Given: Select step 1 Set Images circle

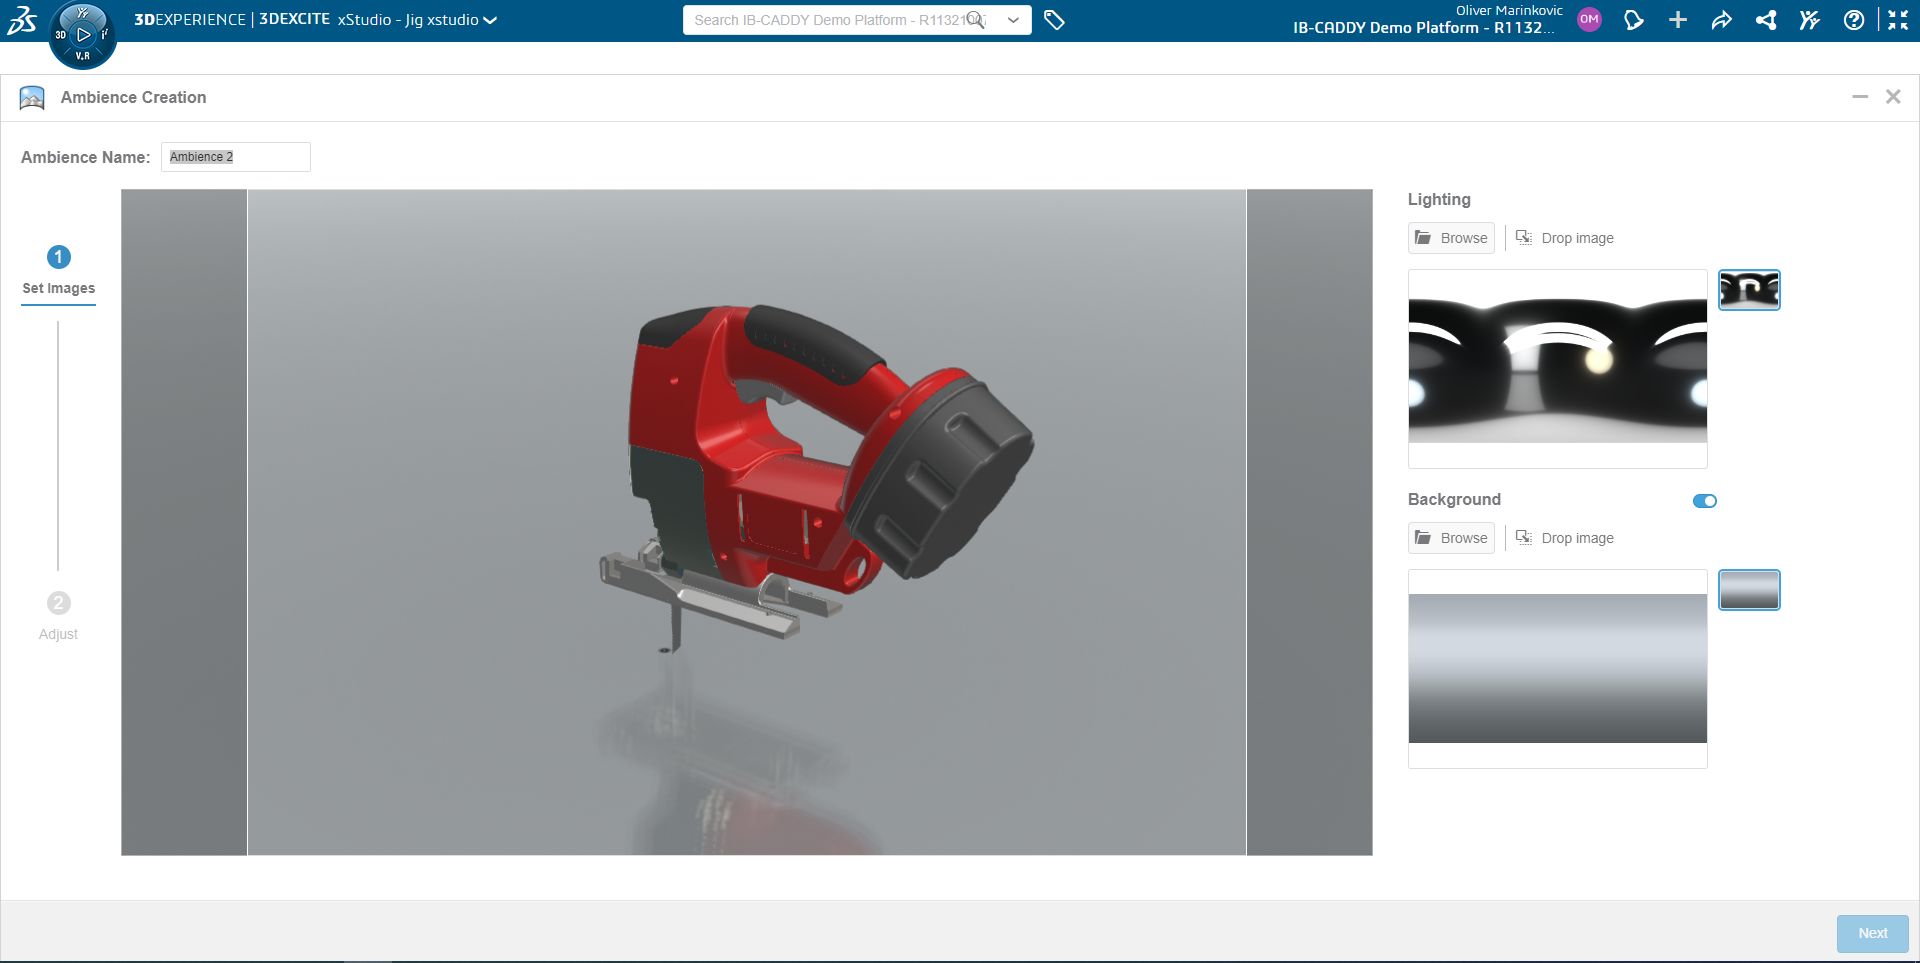Looking at the screenshot, I should 58,257.
